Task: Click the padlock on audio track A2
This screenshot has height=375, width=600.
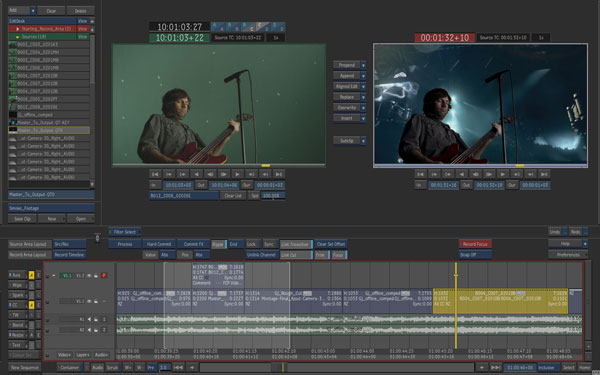Action: (x=96, y=329)
